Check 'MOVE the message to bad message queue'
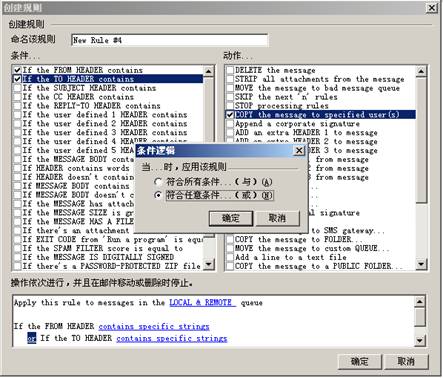 (230, 88)
